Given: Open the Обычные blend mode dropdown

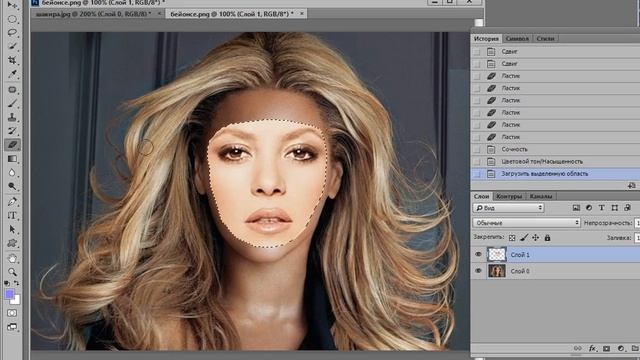Looking at the screenshot, I should pyautogui.click(x=527, y=223).
